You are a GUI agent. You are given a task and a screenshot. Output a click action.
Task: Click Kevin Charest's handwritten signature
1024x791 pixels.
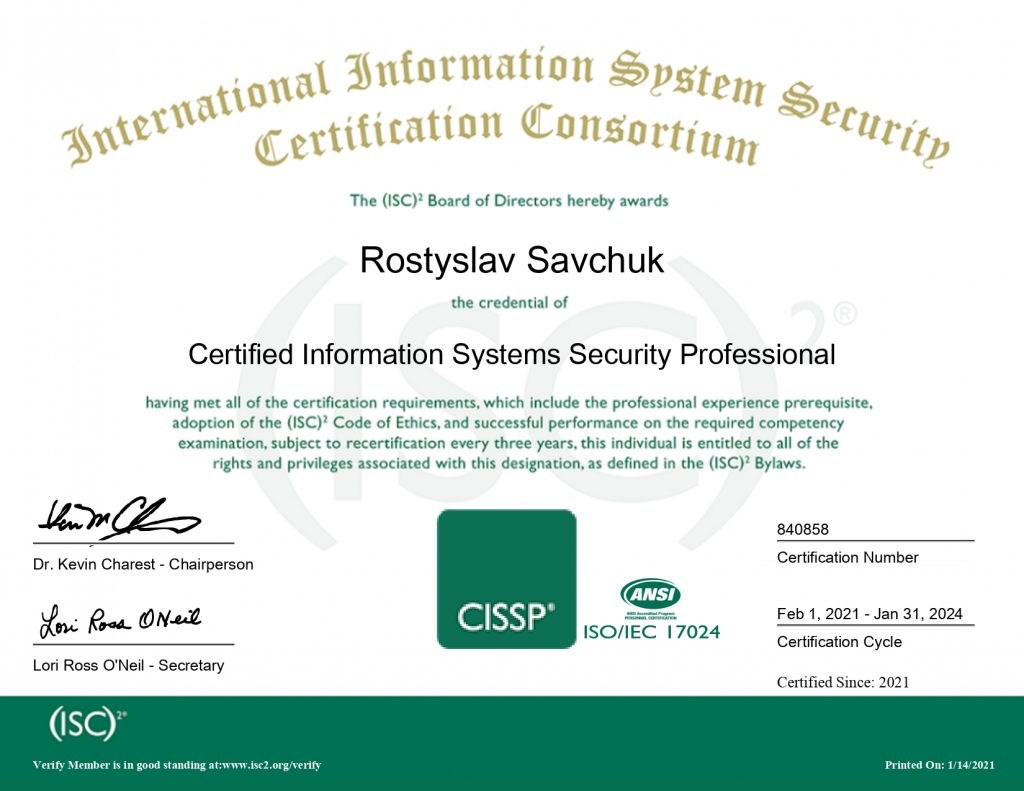[x=119, y=518]
